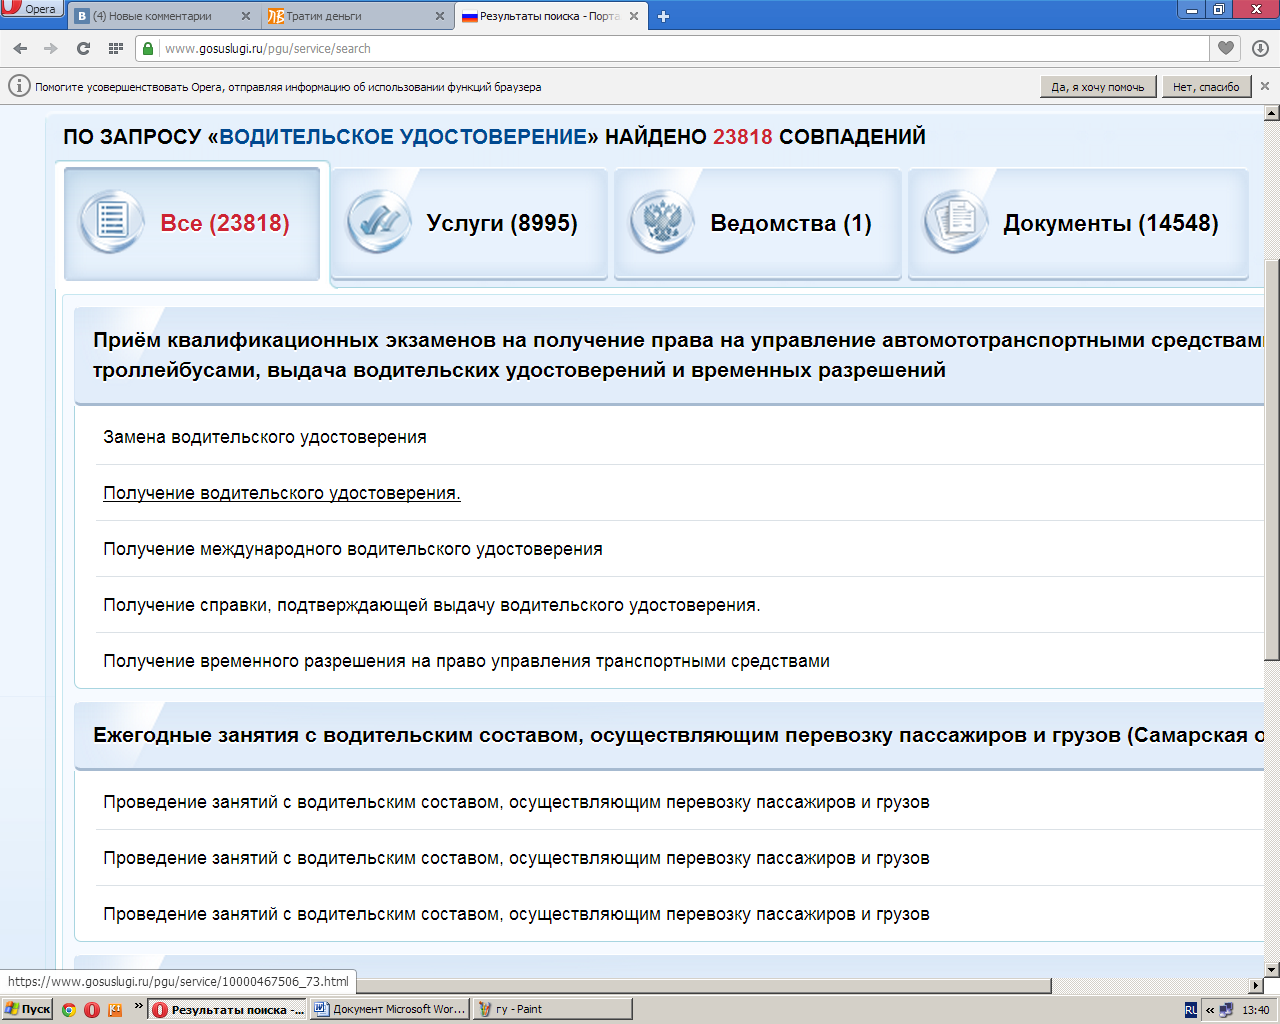This screenshot has width=1280, height=1024.
Task: Switch to "Результаты поиска" Opera taskbar button
Action: [229, 1010]
